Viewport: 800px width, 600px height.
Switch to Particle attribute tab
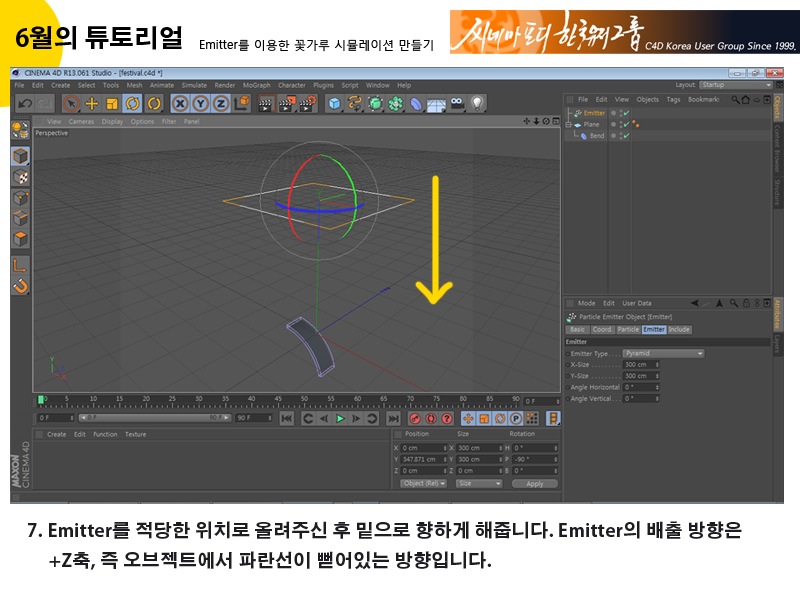628,330
